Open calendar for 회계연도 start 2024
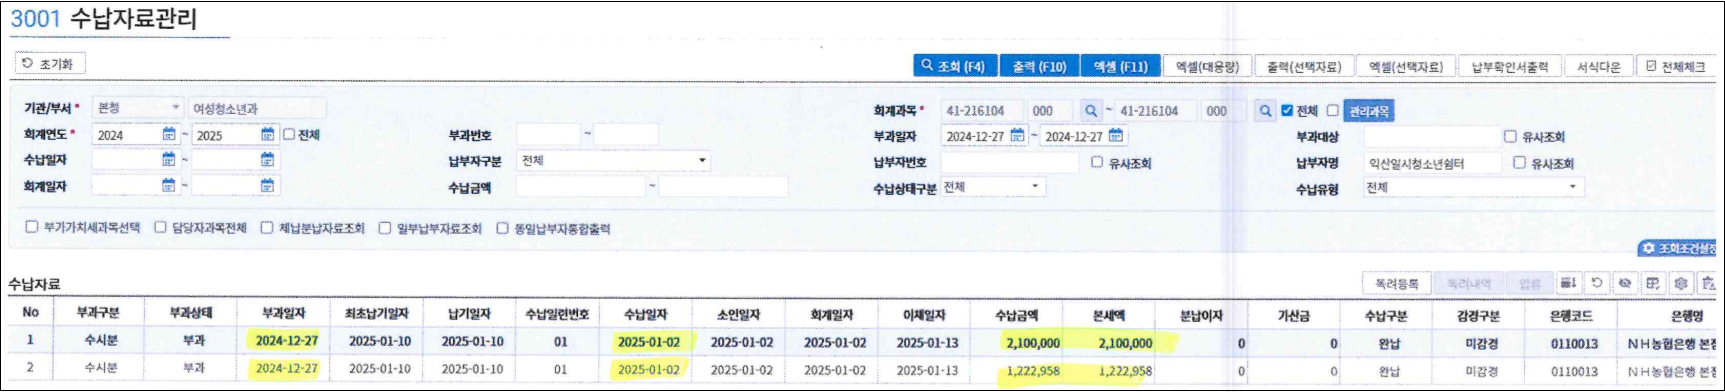The height and width of the screenshot is (392, 1725). coord(169,134)
